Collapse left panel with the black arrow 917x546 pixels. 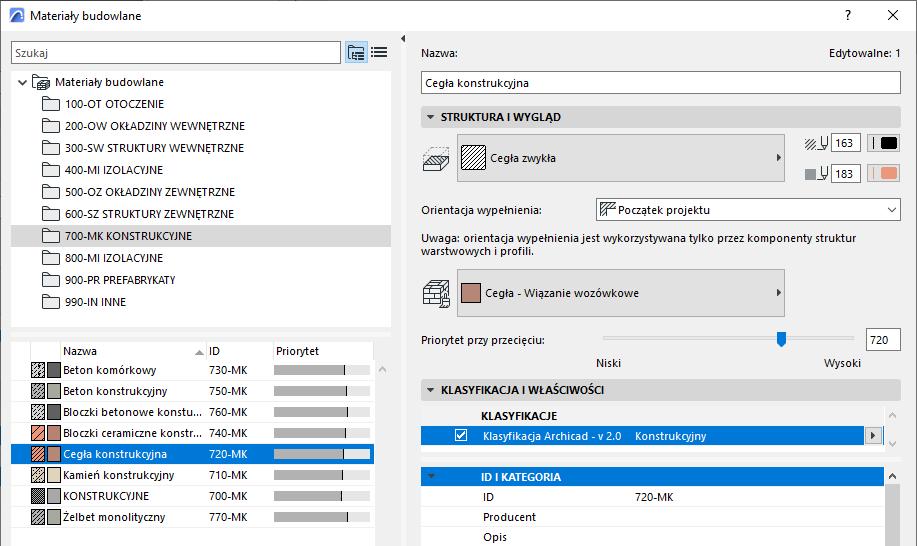[403, 39]
